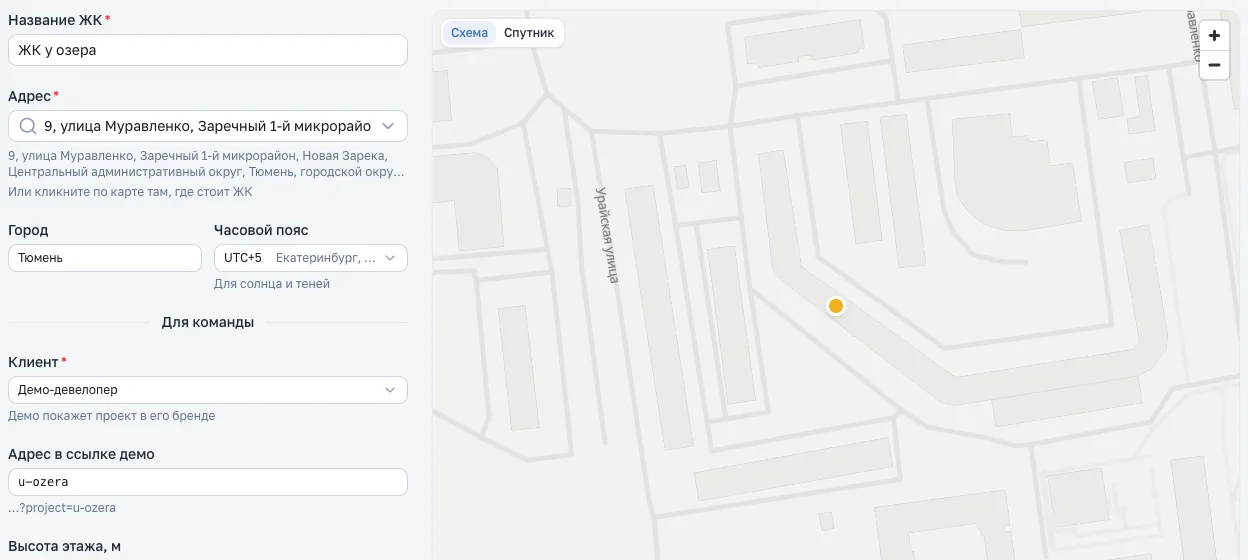Click the Часовой пояс label
The height and width of the screenshot is (560, 1248).
(261, 230)
